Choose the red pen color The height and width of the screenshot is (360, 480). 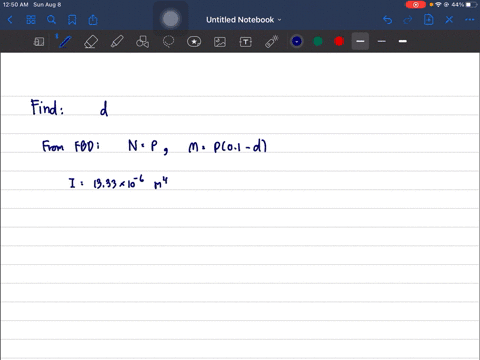[x=339, y=41]
